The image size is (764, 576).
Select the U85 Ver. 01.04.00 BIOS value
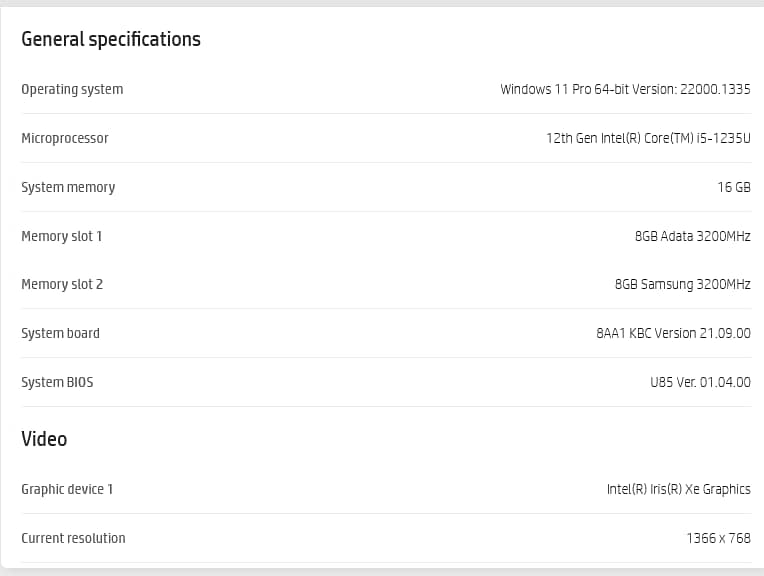(x=700, y=382)
